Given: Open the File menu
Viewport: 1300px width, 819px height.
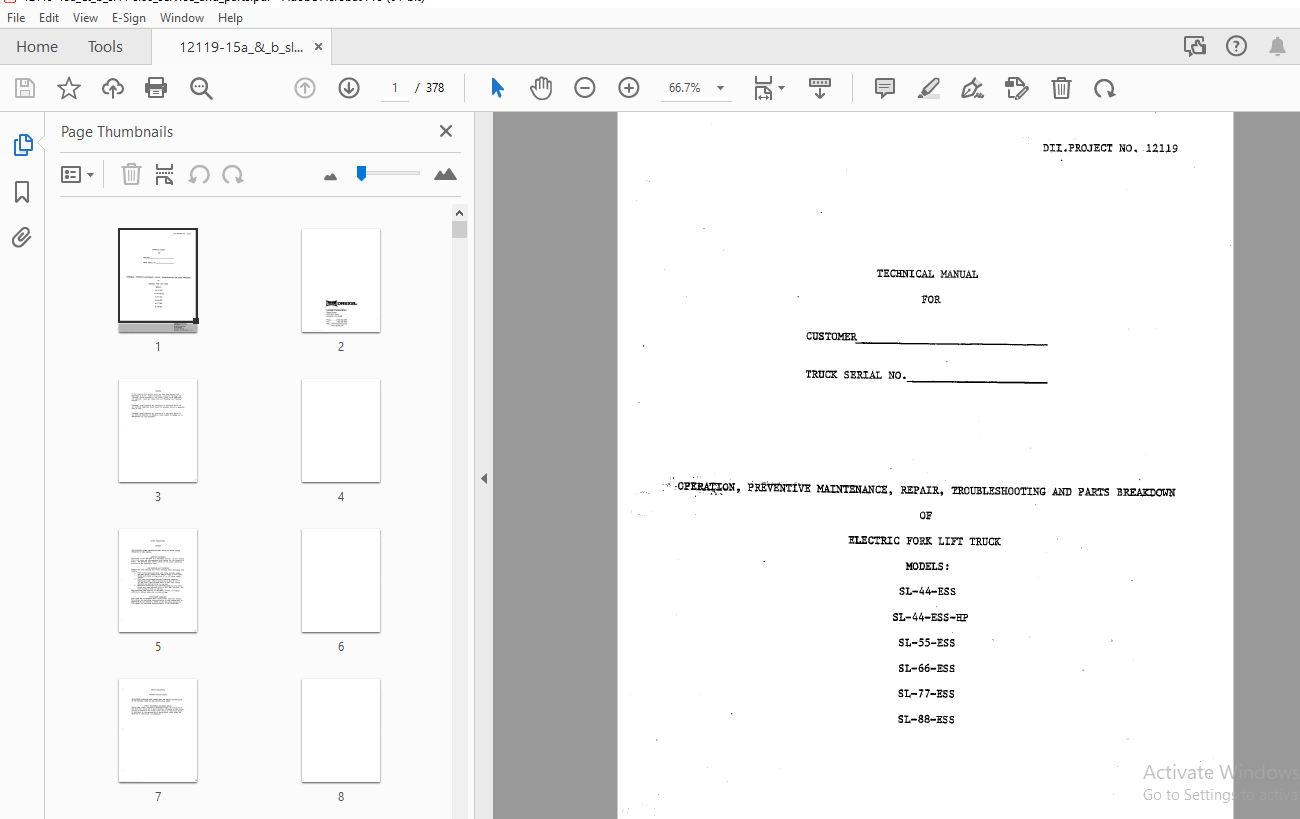Looking at the screenshot, I should 17,18.
